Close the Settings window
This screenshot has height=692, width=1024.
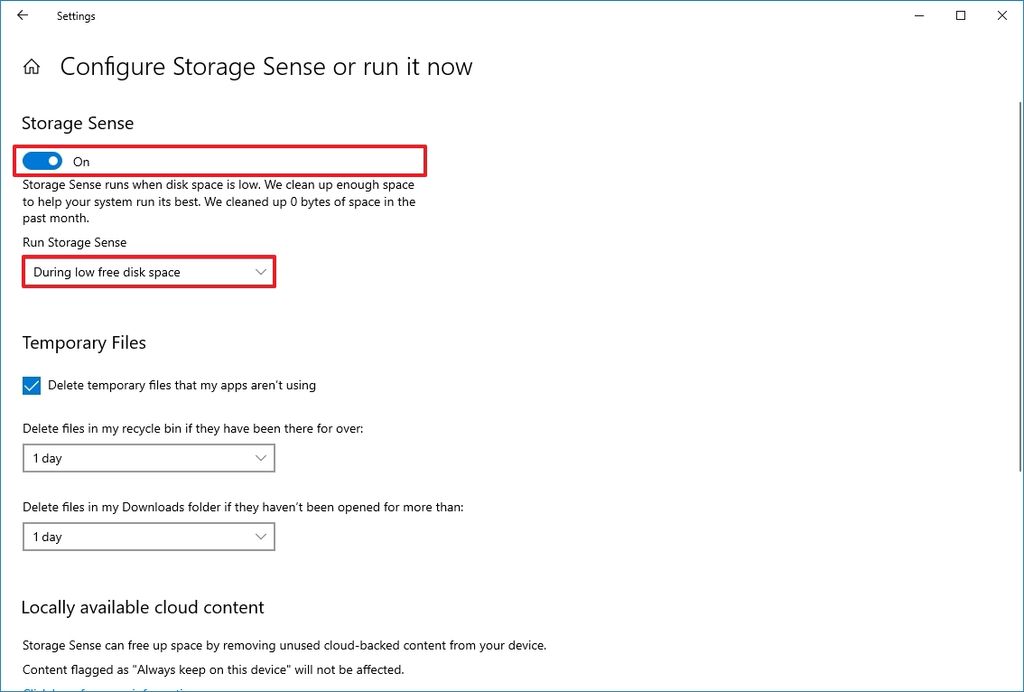point(1002,15)
